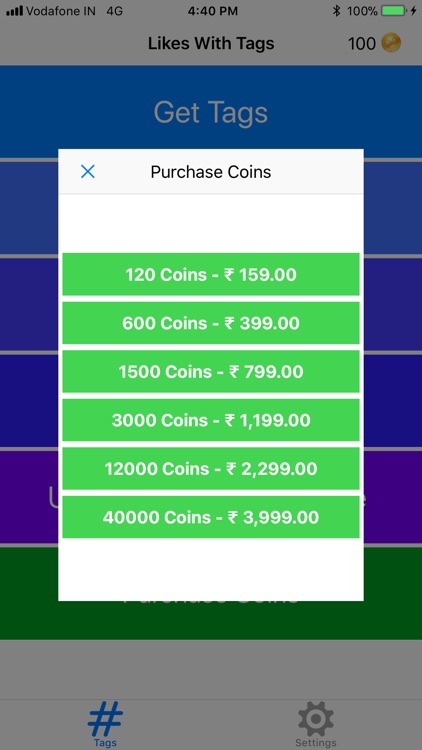Tap the Bluetooth status icon
This screenshot has width=422, height=750.
pos(337,11)
